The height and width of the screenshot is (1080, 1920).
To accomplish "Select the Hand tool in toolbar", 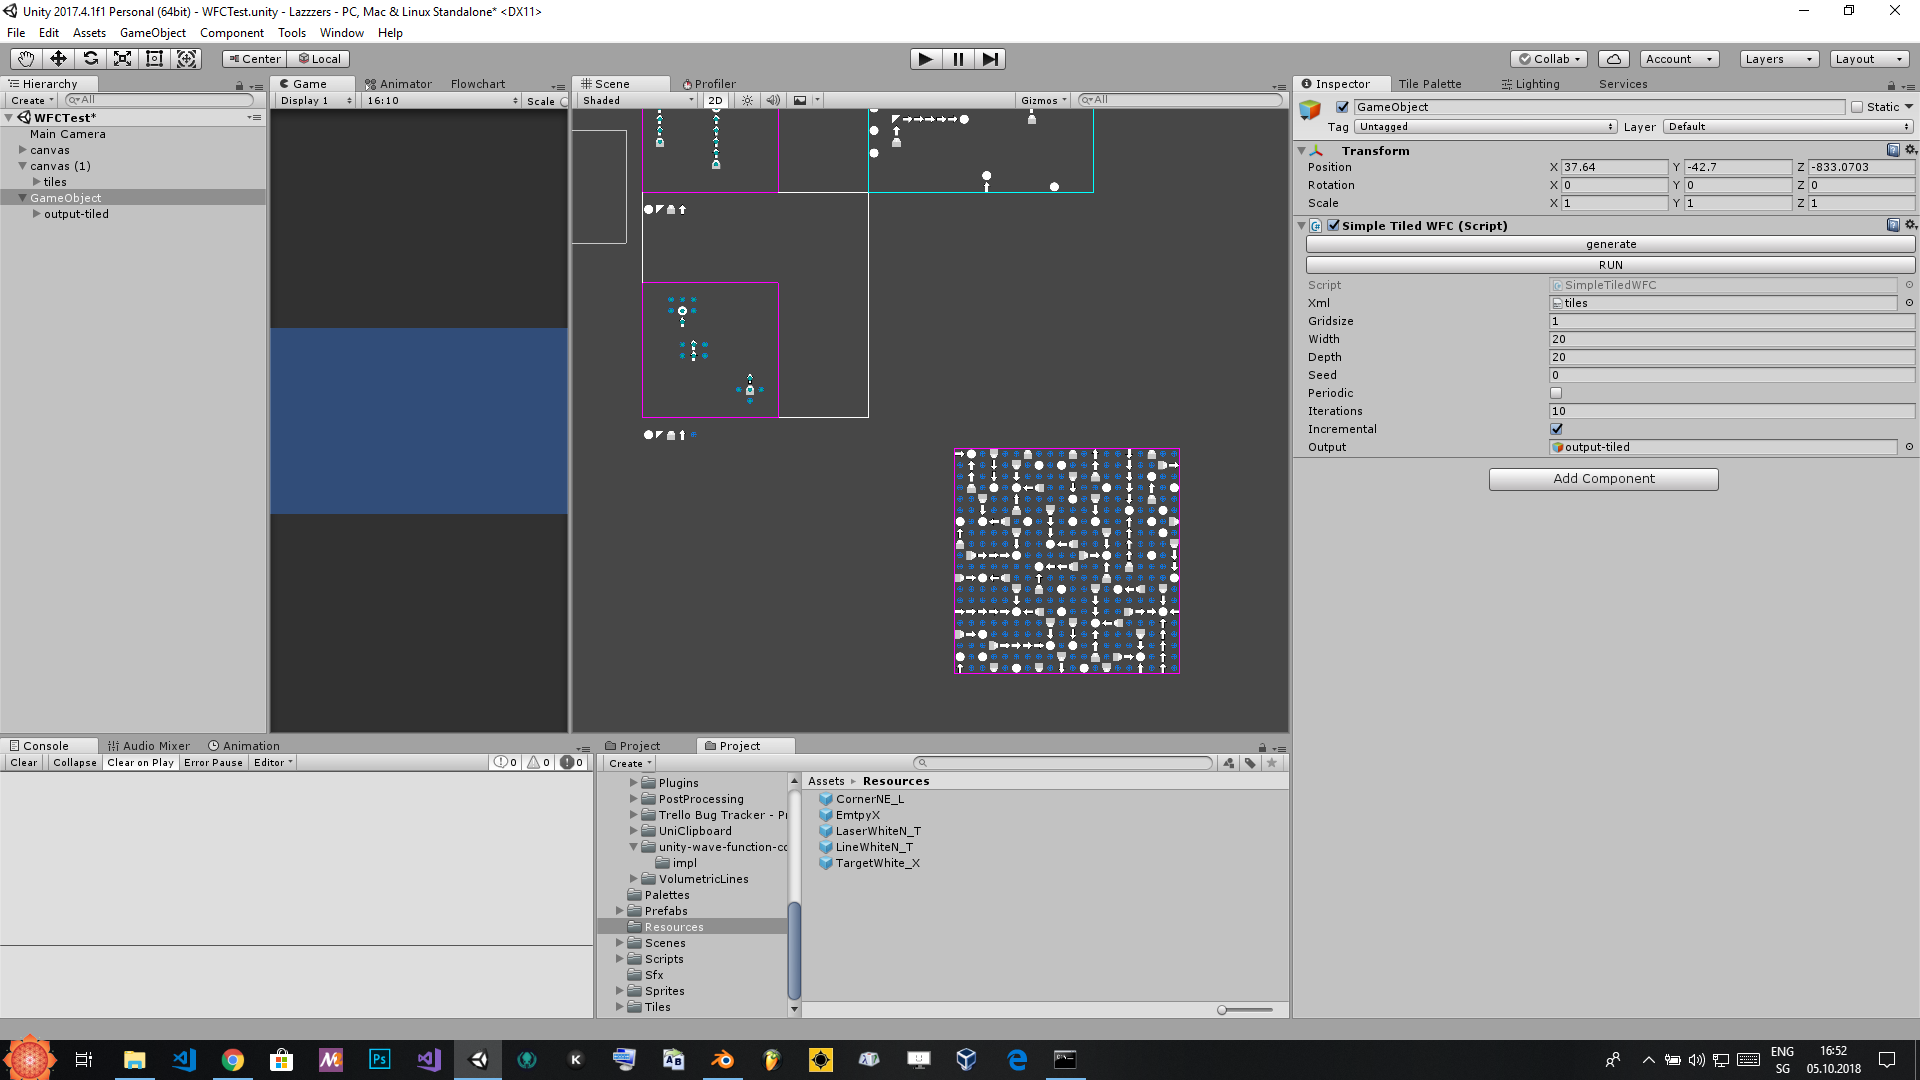I will click(x=25, y=59).
